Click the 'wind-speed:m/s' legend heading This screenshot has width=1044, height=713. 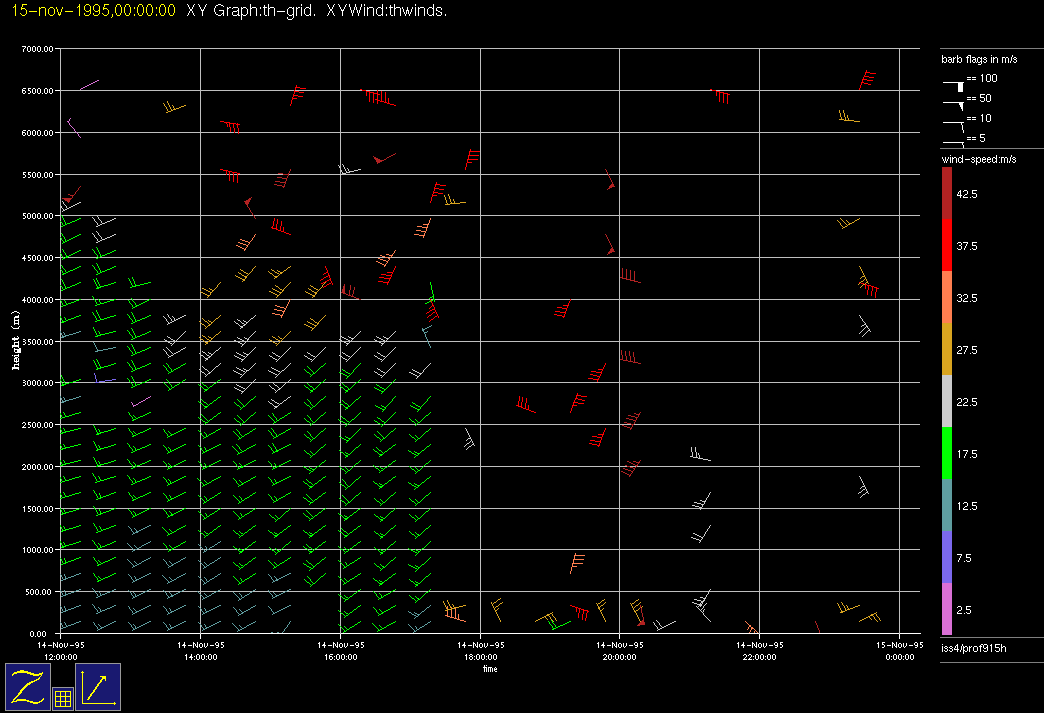click(979, 160)
